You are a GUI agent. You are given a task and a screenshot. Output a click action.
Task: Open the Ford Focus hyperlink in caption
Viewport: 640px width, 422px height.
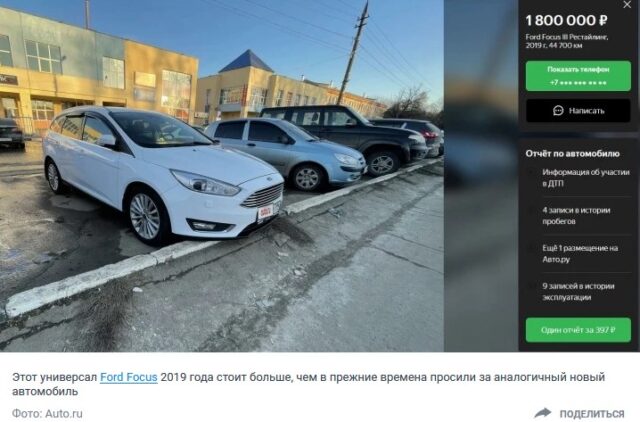[x=129, y=377]
